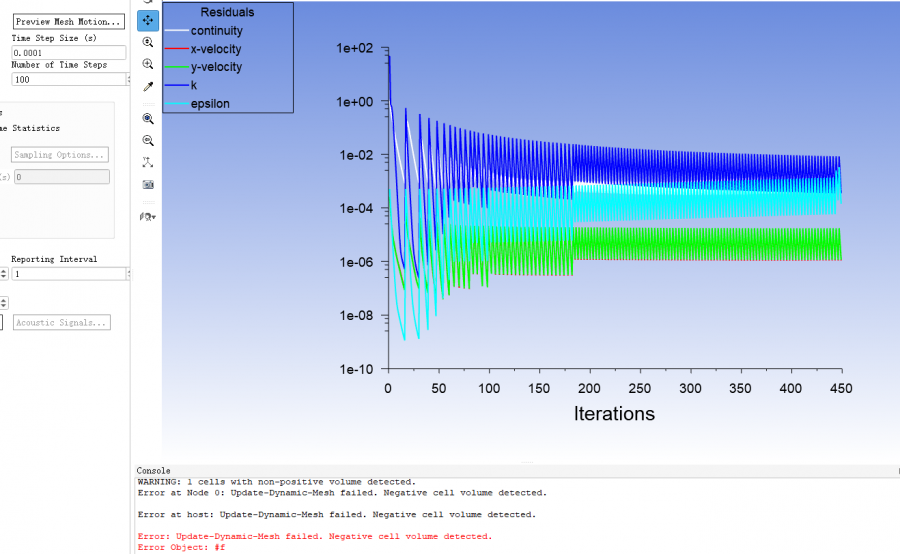Open the view options dropdown icon
900x554 pixels.
(148, 217)
